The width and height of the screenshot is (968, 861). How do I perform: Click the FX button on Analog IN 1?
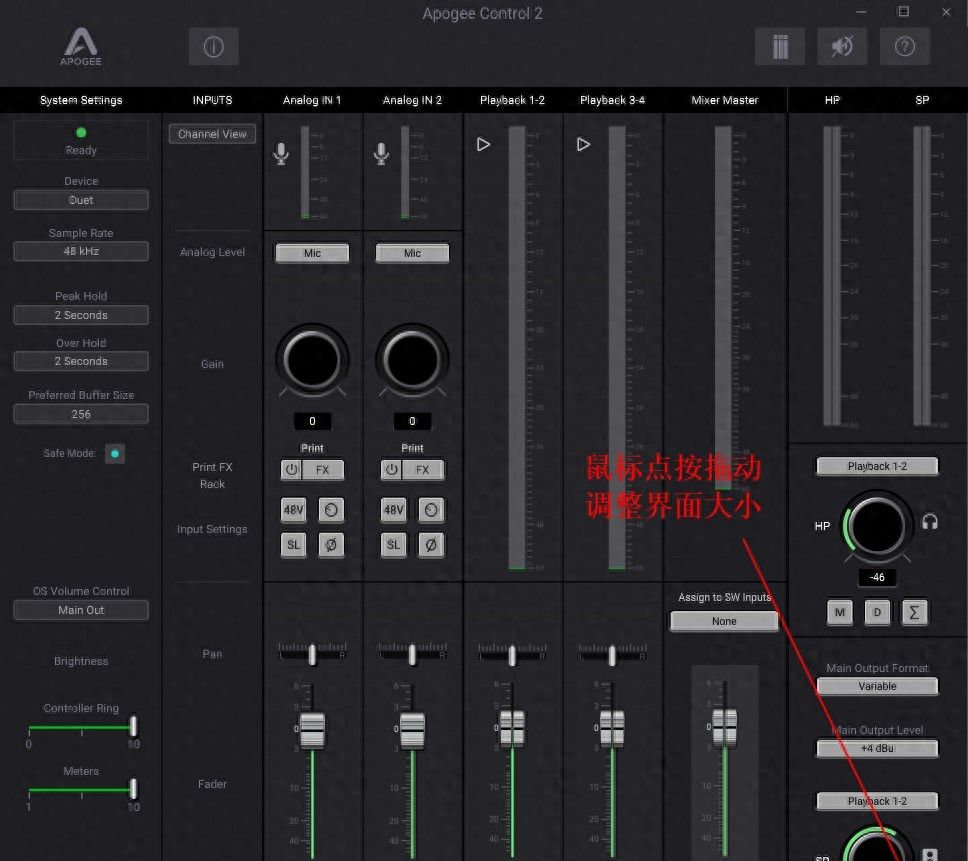point(323,470)
